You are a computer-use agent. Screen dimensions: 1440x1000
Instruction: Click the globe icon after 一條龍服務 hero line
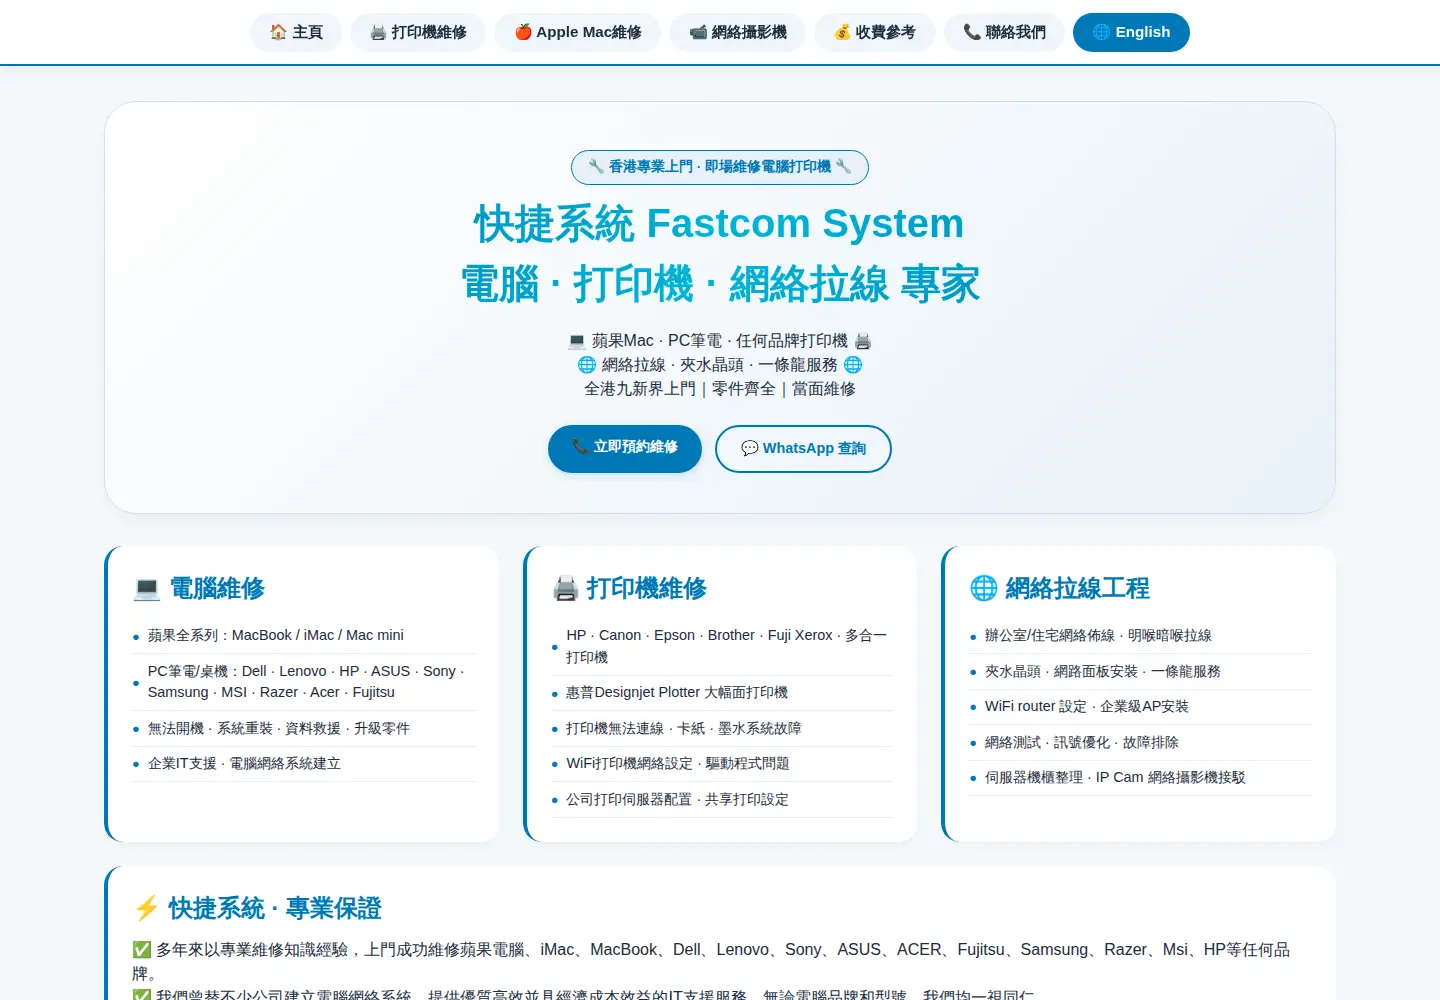pos(853,365)
